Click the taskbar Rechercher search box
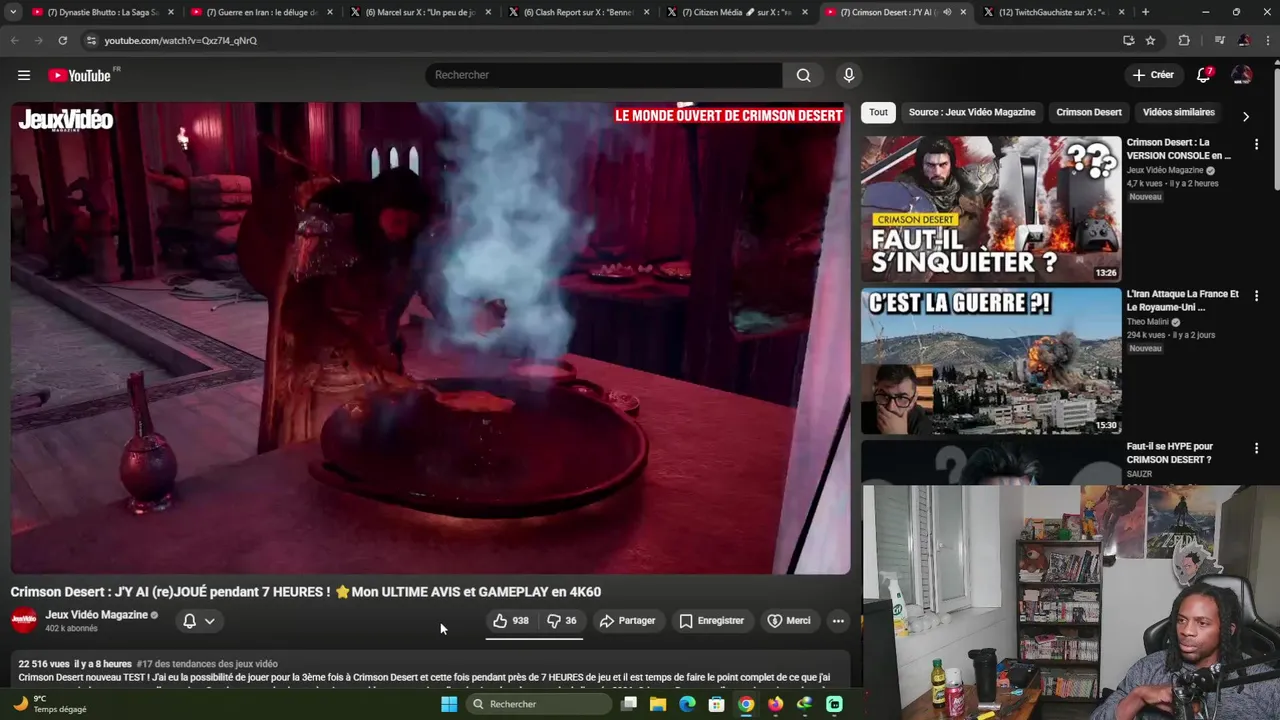Viewport: 1280px width, 720px height. coord(538,704)
